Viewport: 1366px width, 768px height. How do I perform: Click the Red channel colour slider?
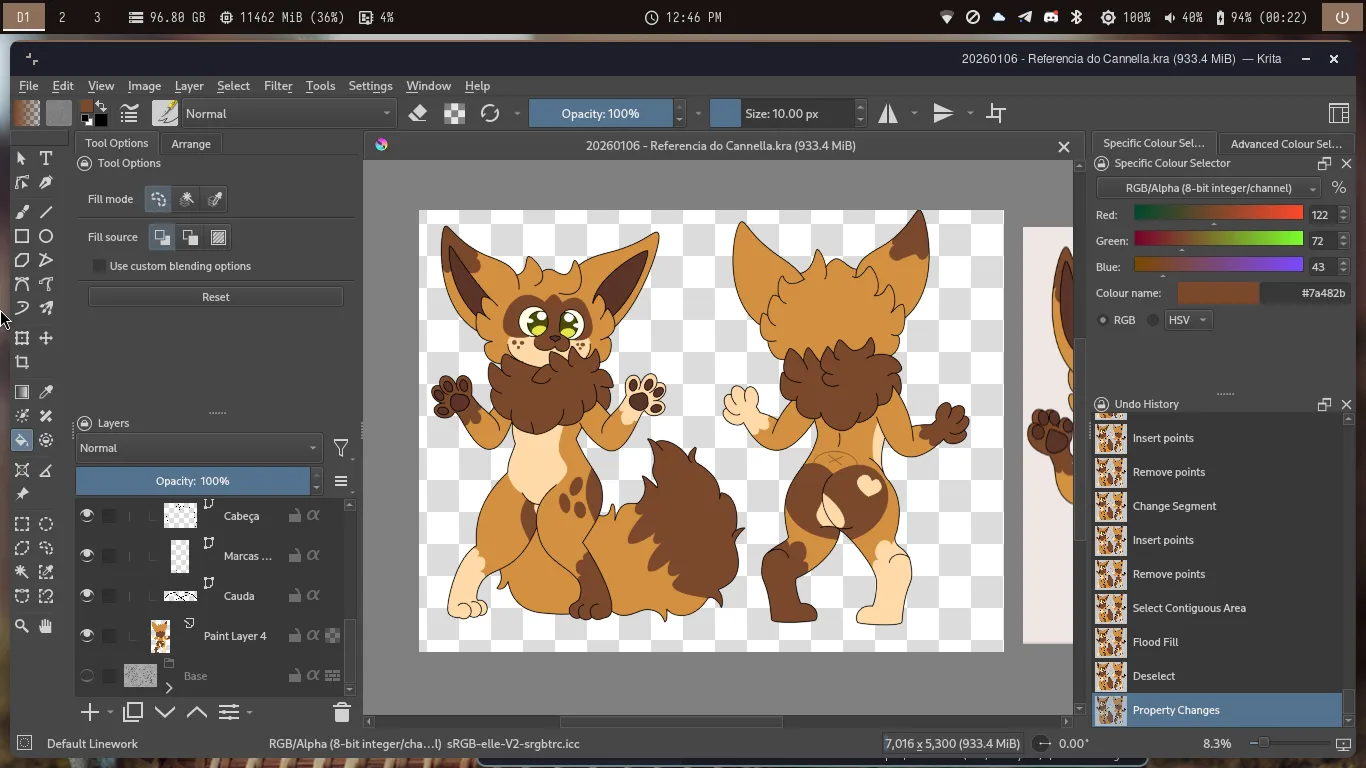[1218, 214]
